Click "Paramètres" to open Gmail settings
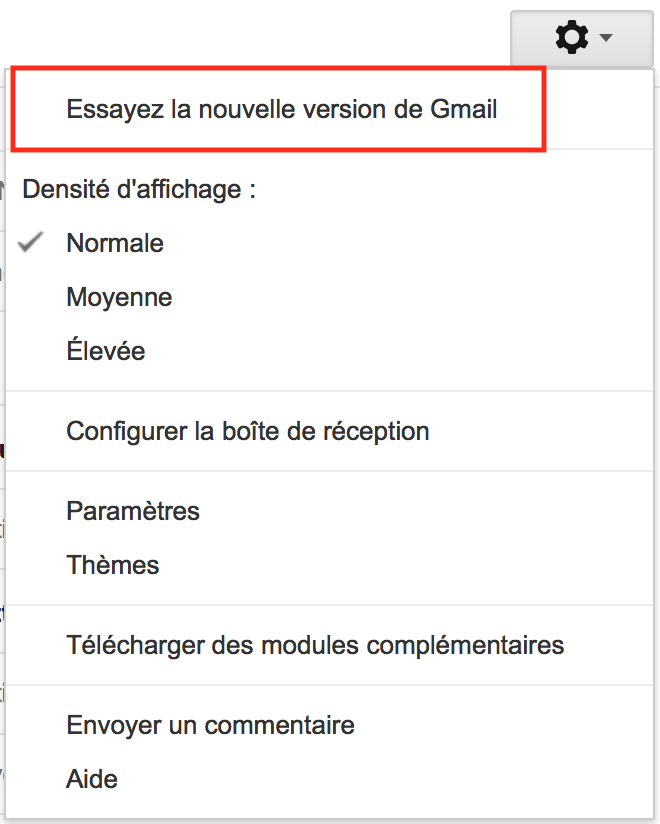Image resolution: width=660 pixels, height=824 pixels. (133, 511)
